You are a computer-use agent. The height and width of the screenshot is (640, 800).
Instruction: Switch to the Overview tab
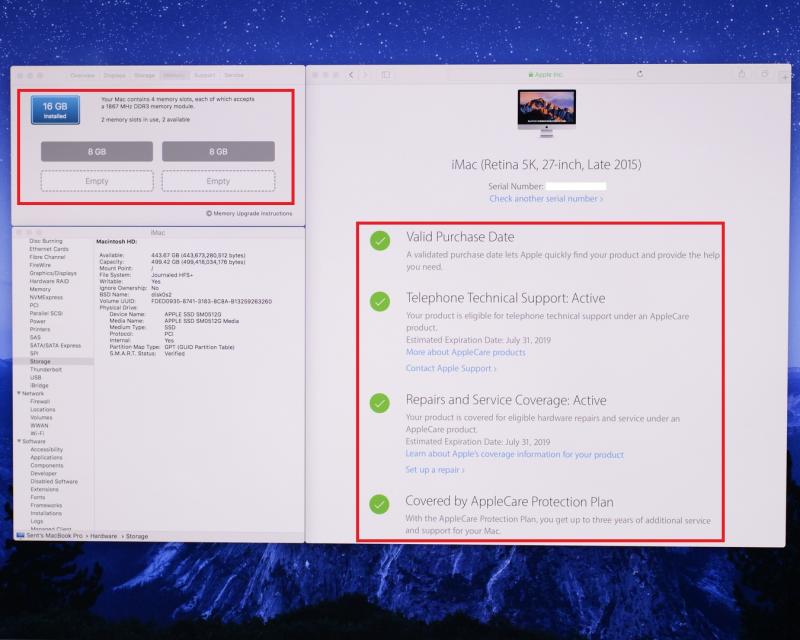pos(83,75)
